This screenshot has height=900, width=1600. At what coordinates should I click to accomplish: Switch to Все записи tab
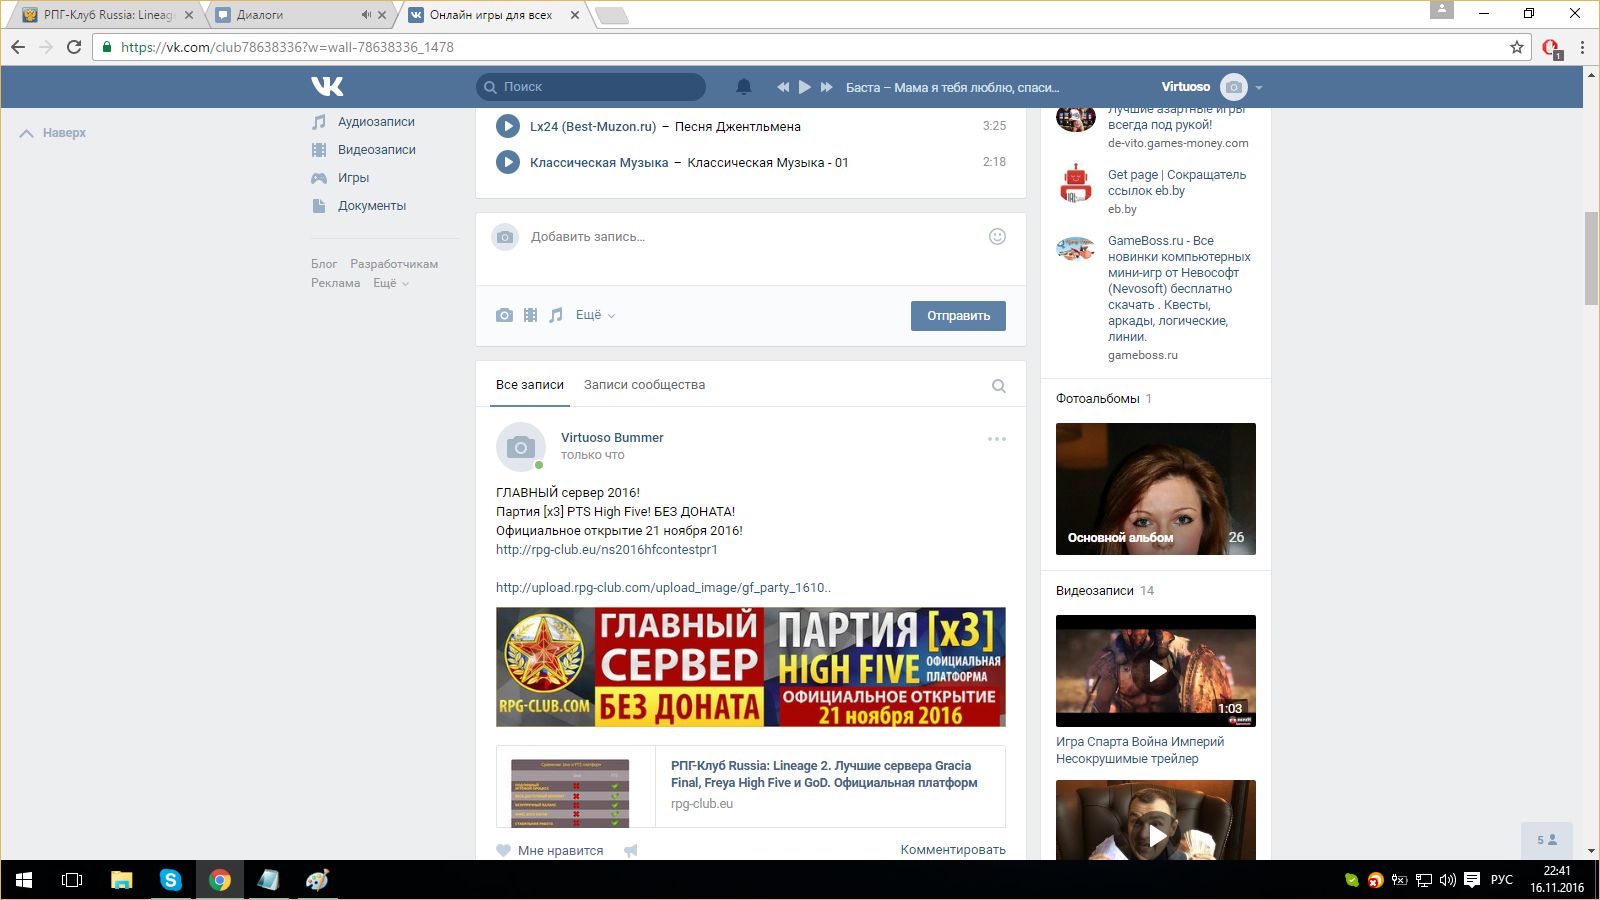tap(530, 385)
